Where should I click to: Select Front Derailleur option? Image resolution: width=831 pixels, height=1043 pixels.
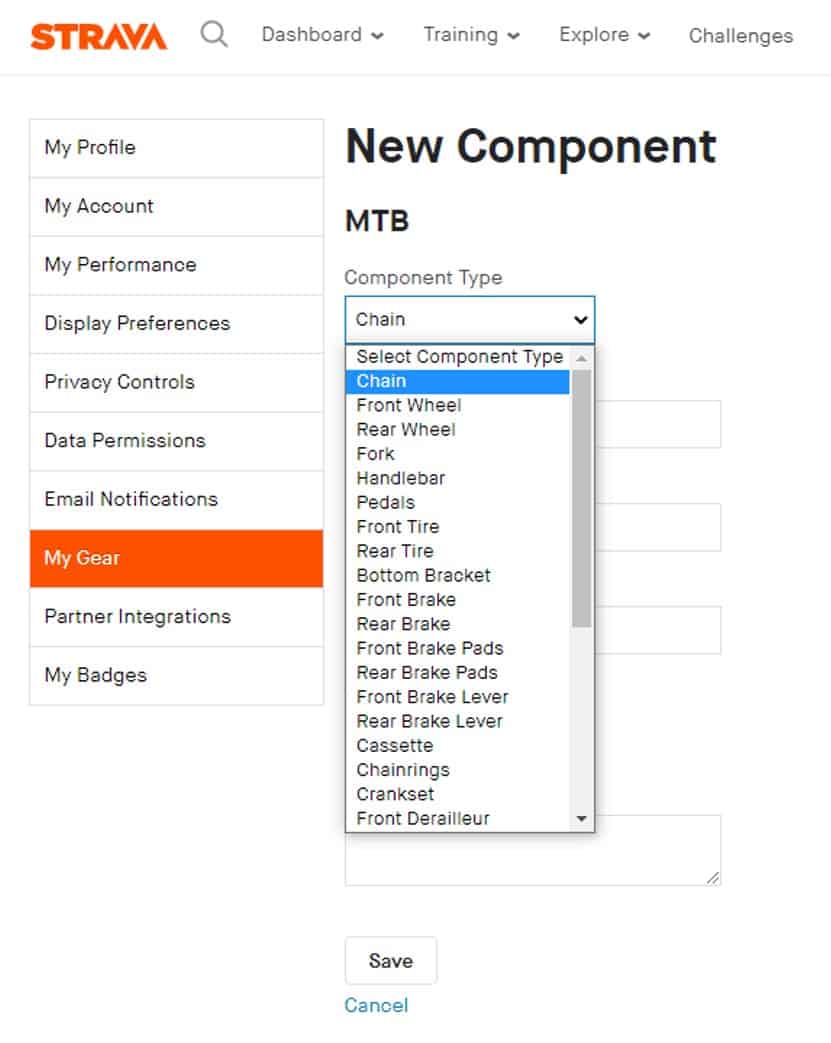(423, 818)
